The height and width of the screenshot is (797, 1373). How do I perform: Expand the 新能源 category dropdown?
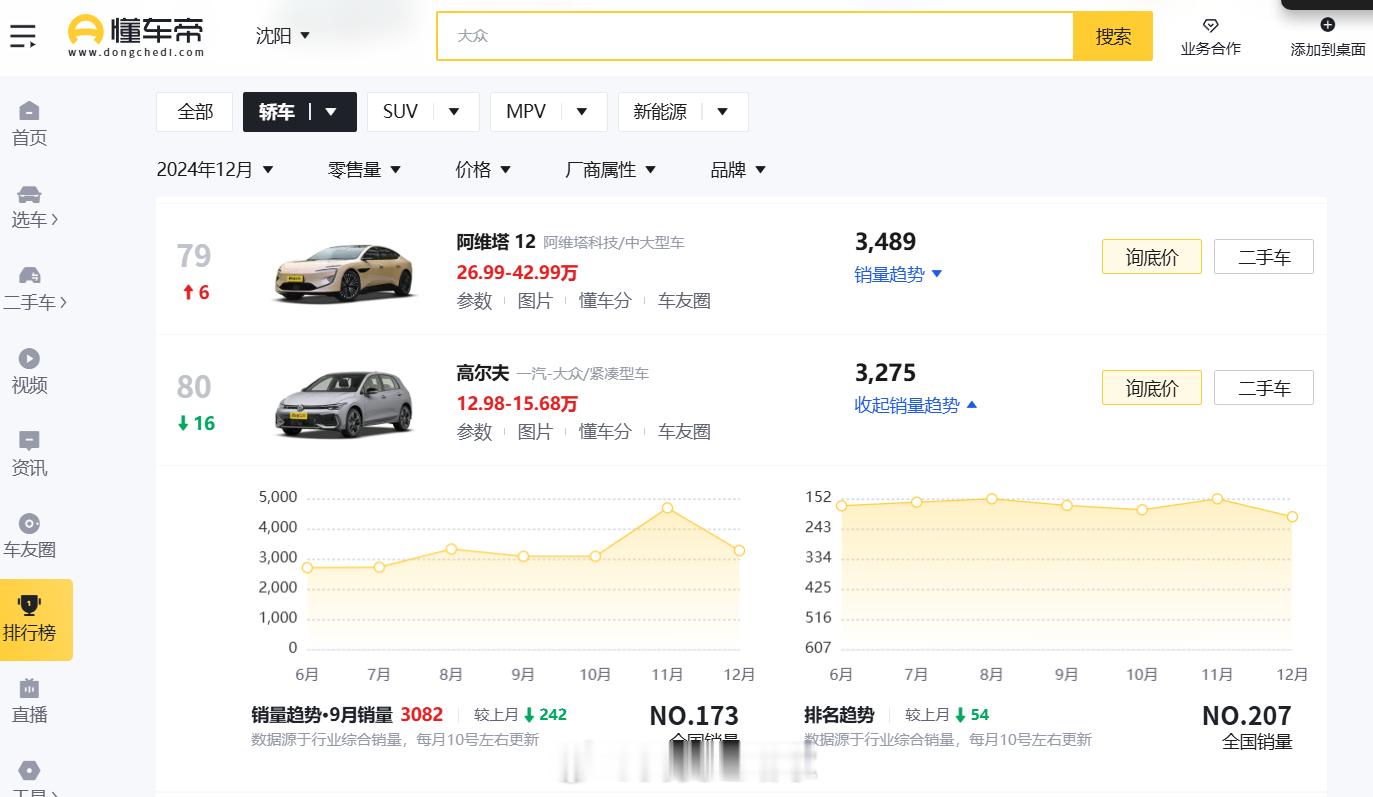[x=723, y=112]
